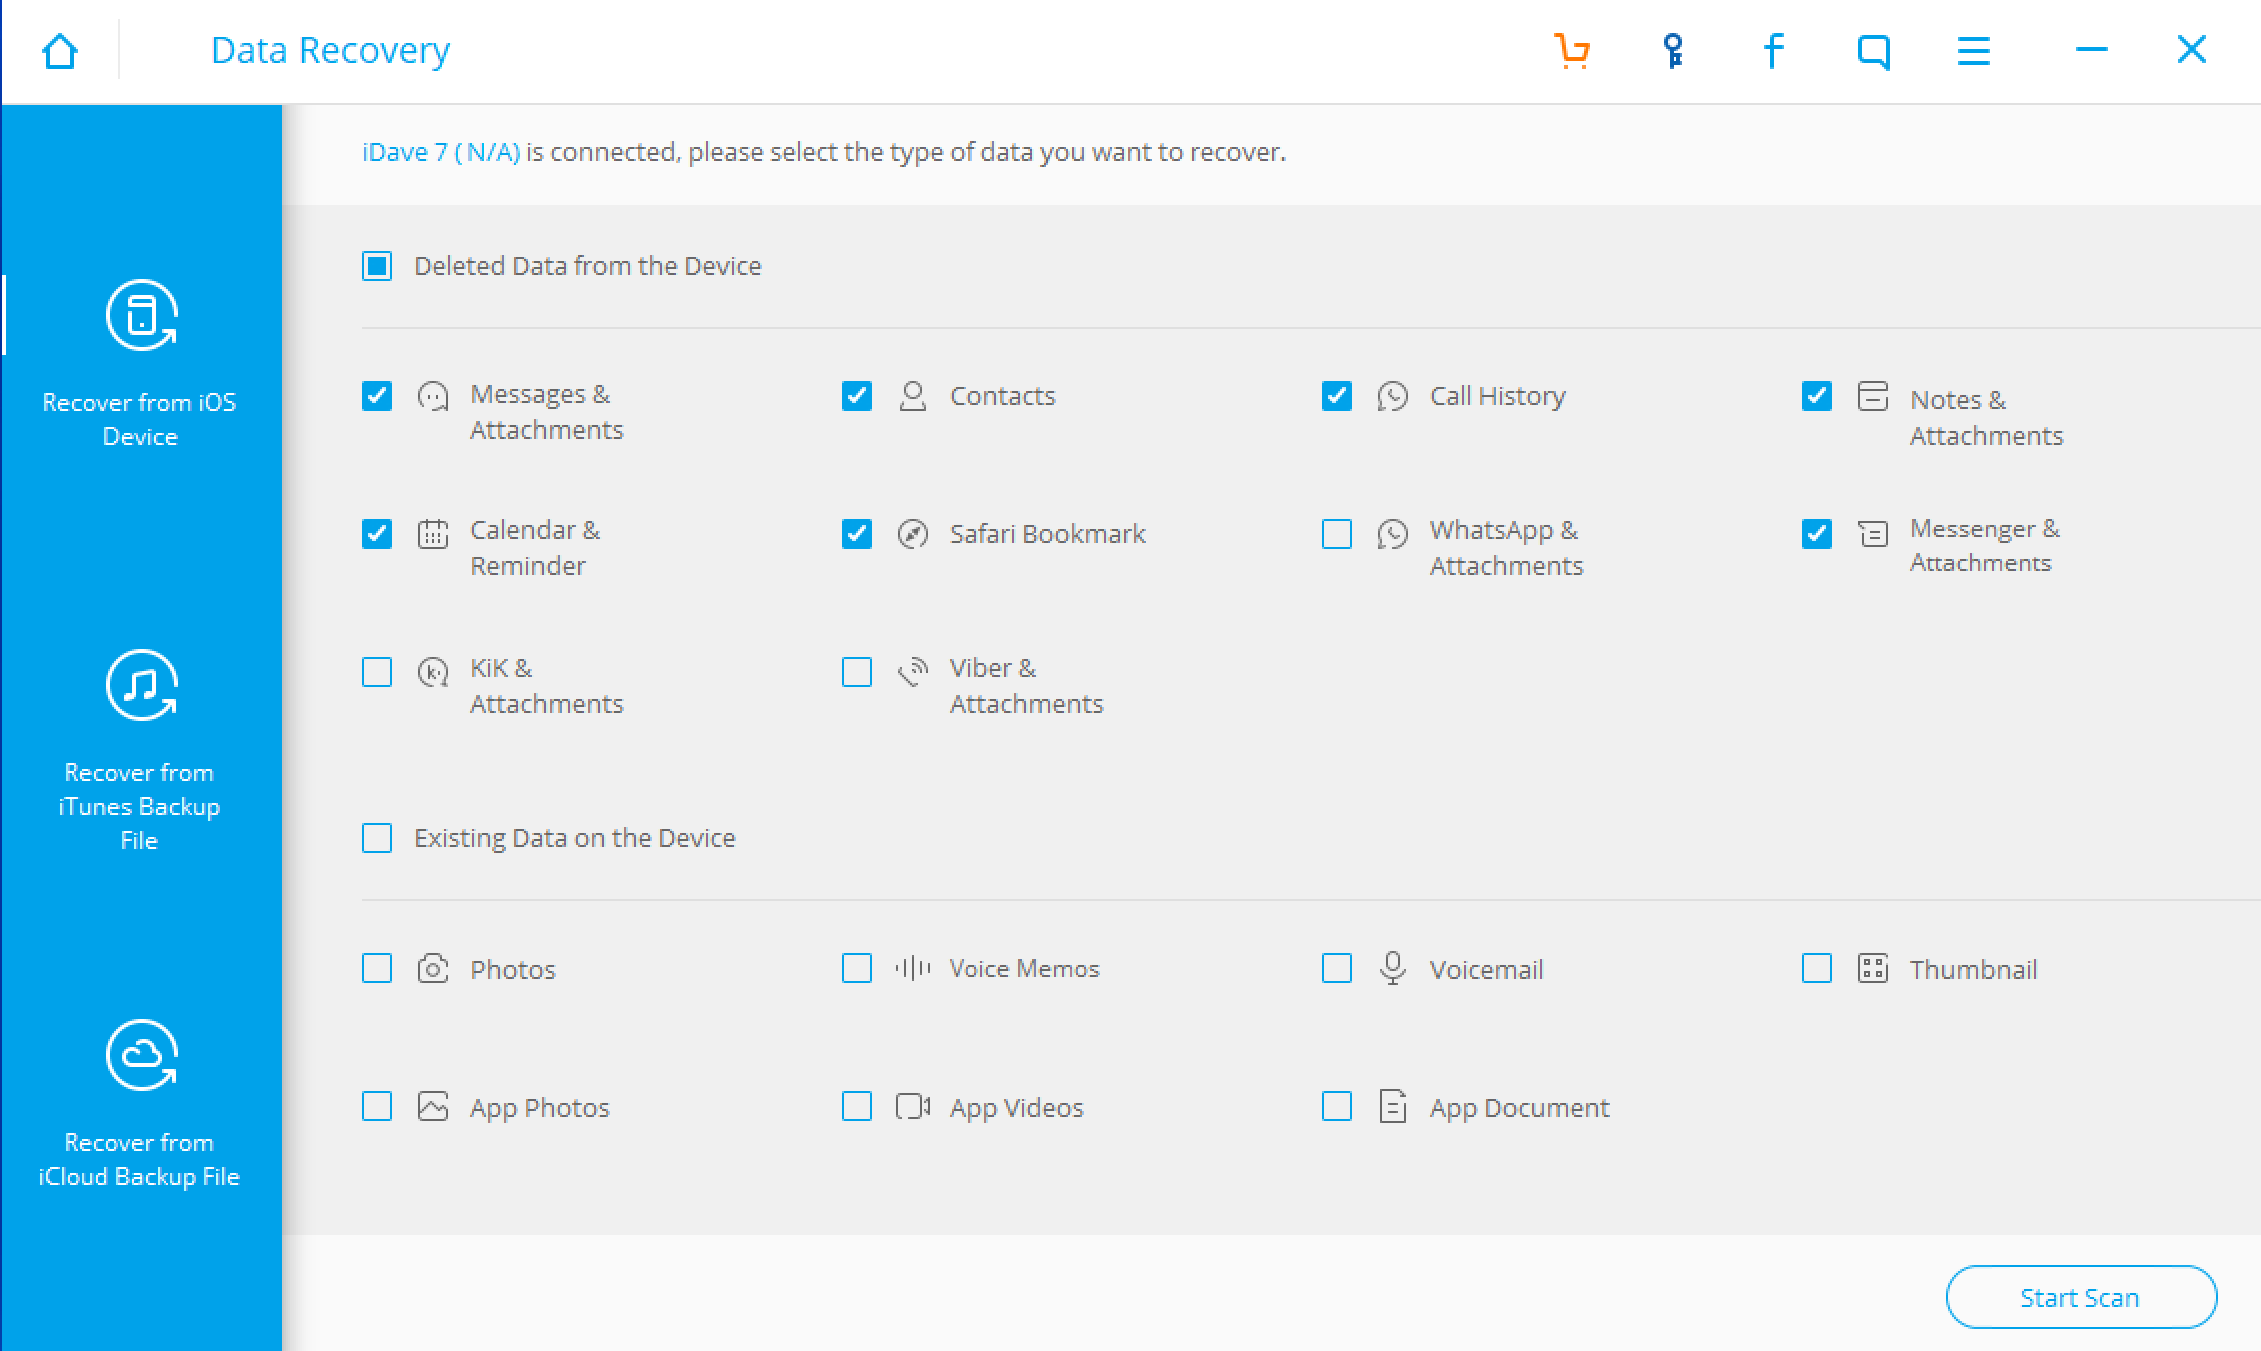Enable KiK & Attachments checkbox
This screenshot has height=1351, width=2261.
point(377,672)
